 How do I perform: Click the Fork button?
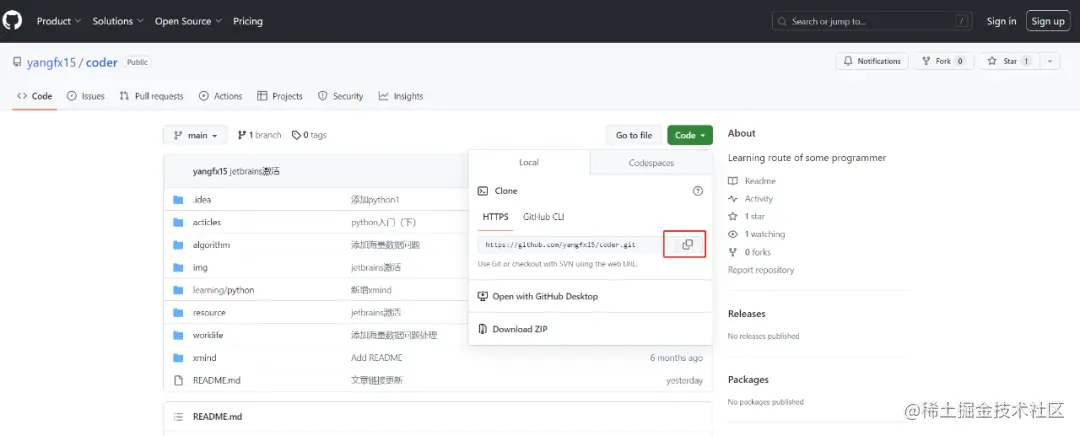pos(943,61)
